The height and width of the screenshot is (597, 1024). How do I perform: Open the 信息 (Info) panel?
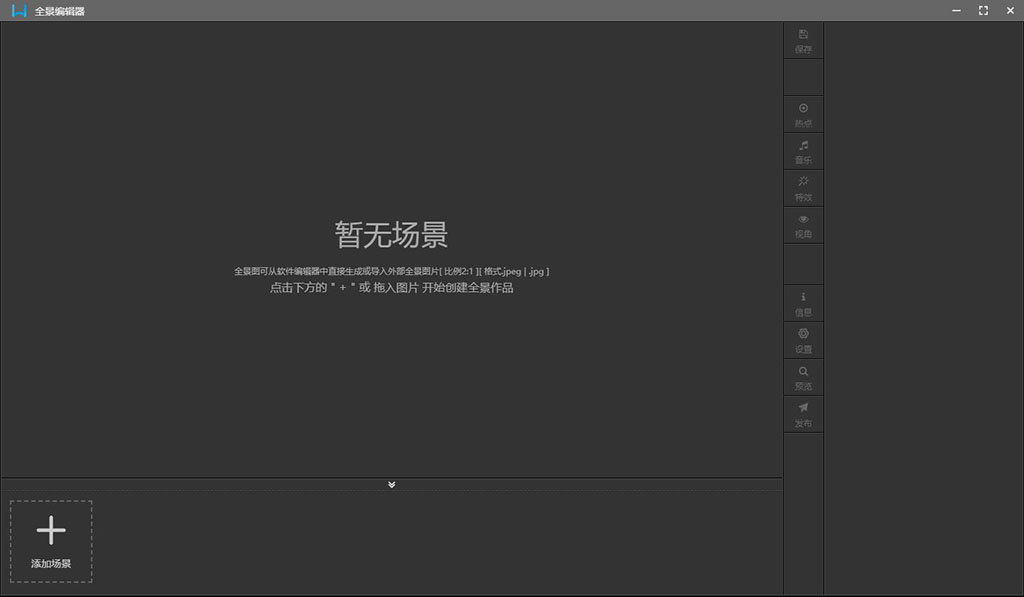coord(803,304)
